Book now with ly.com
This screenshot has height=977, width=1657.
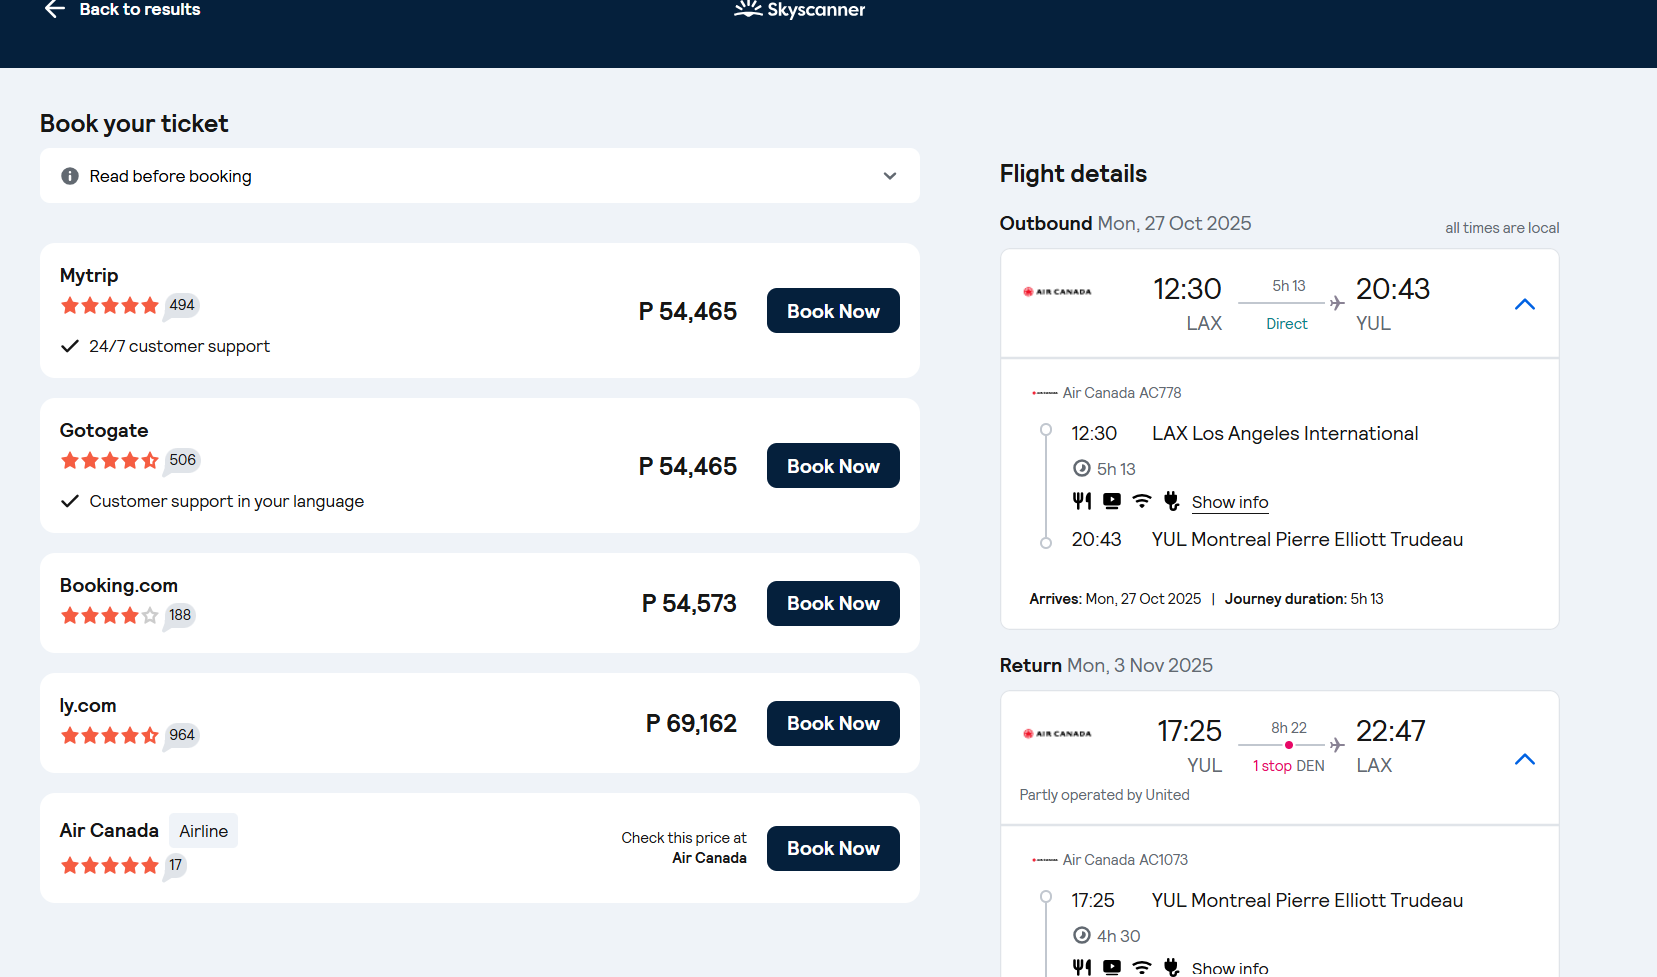click(x=833, y=724)
